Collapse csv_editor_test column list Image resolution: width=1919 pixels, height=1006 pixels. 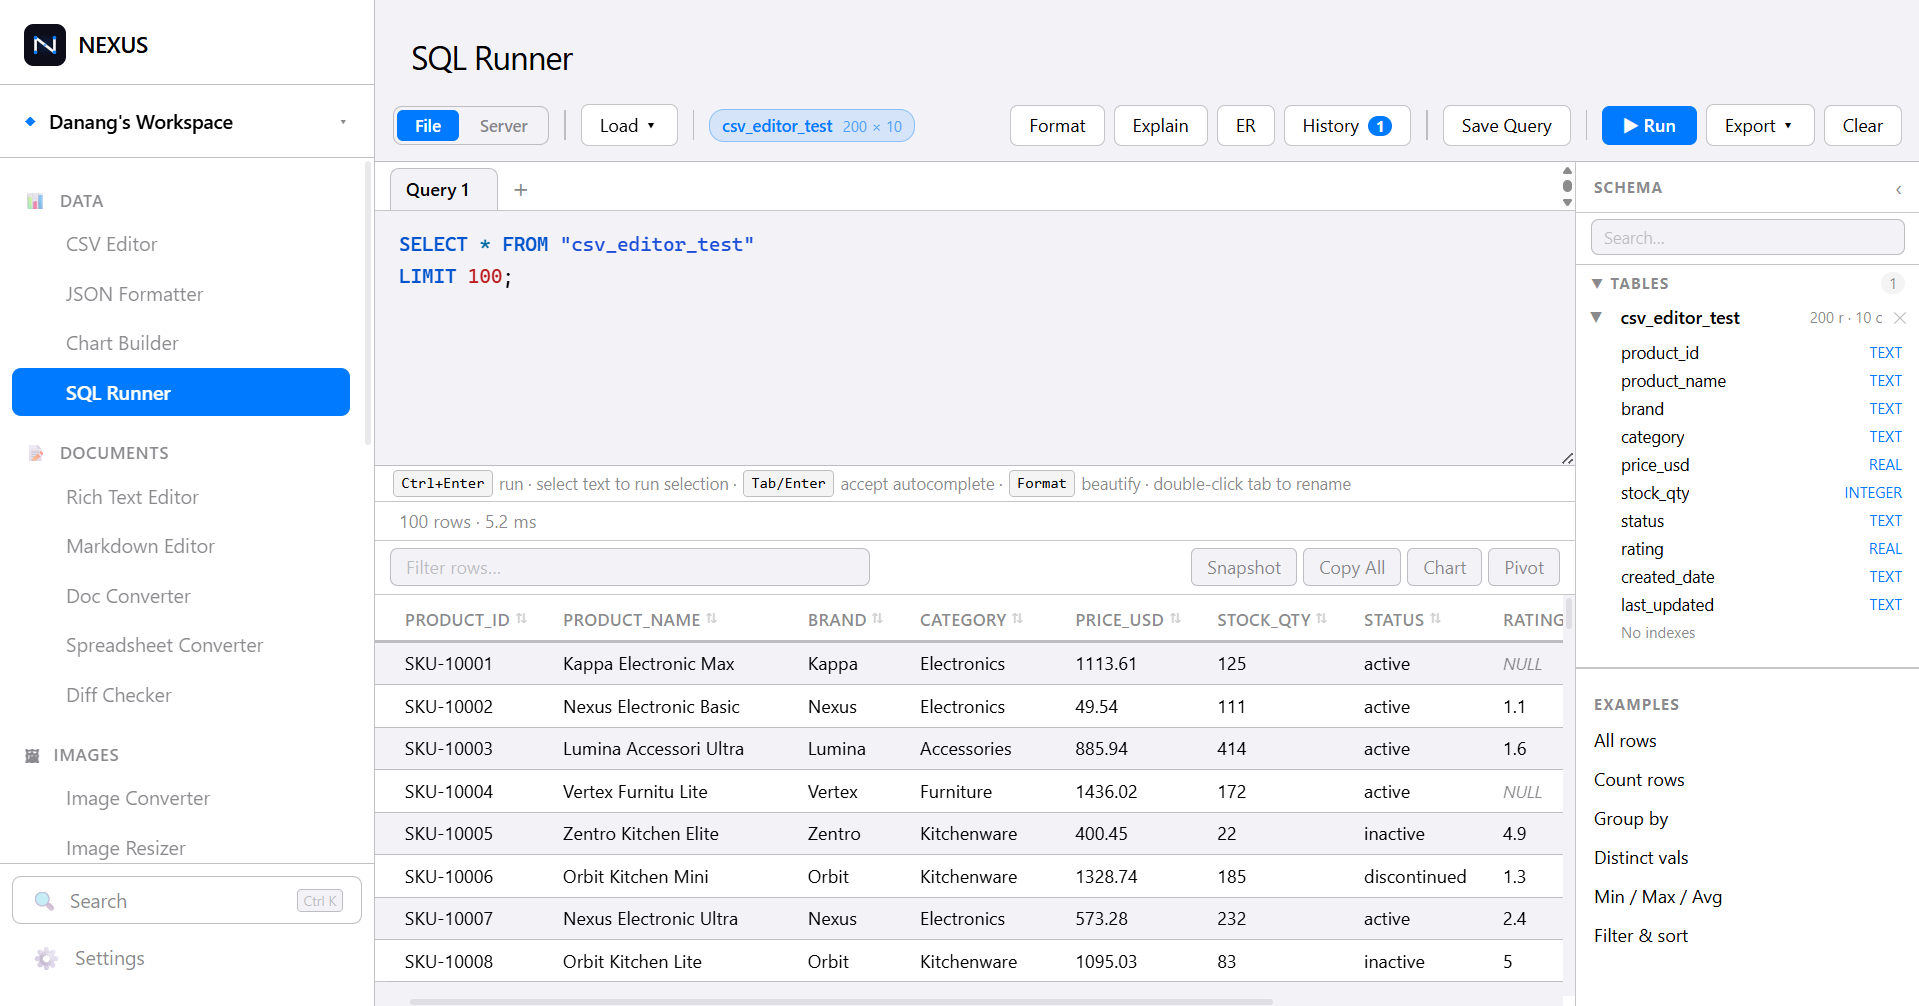pyautogui.click(x=1596, y=318)
